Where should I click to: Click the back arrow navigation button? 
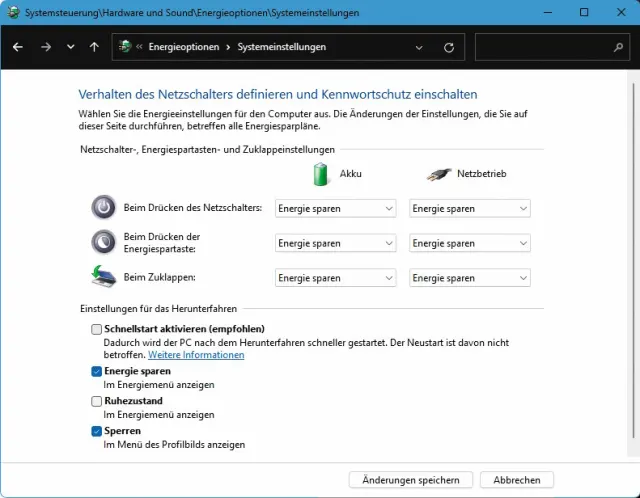pos(19,47)
